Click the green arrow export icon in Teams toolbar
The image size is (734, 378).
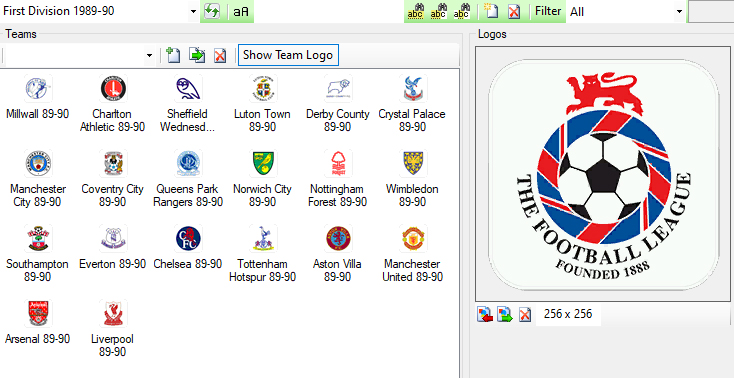[x=197, y=55]
